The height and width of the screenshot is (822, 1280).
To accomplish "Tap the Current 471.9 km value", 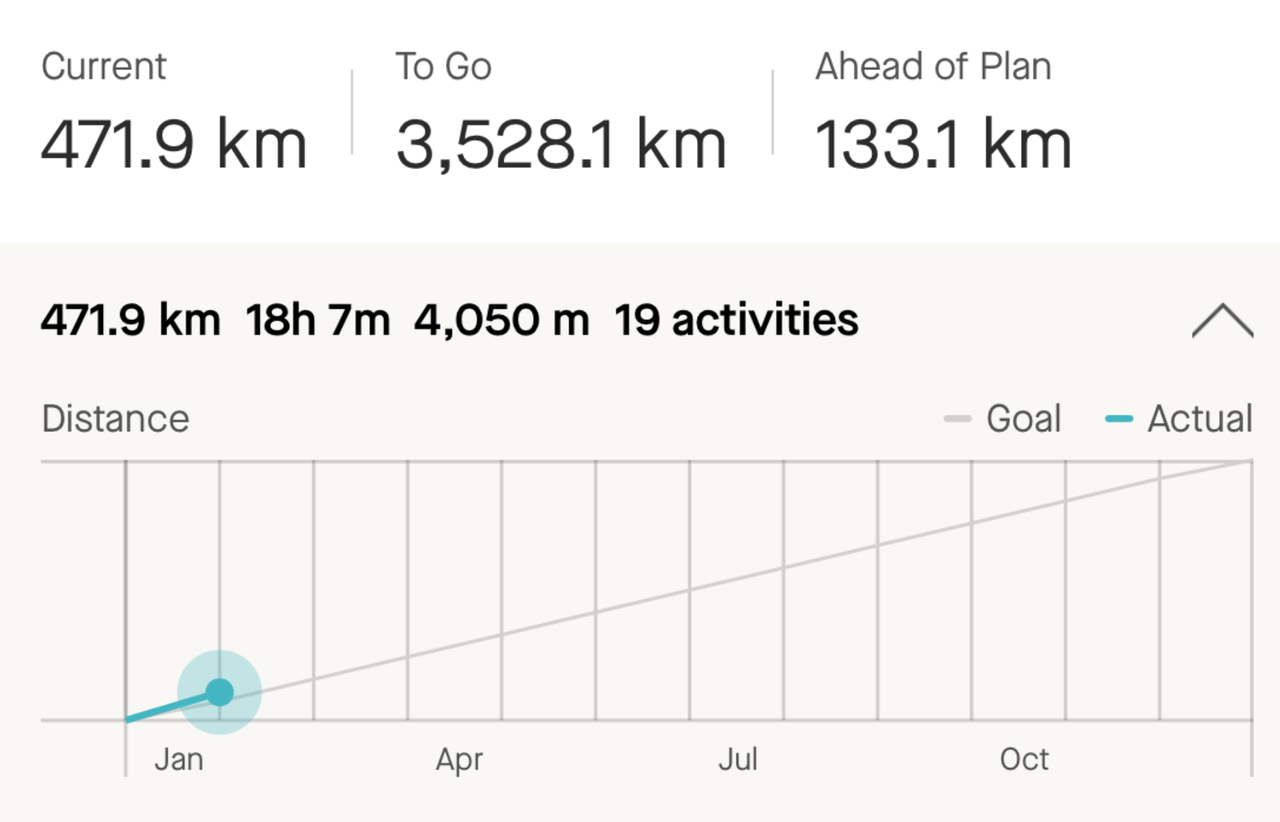I will click(x=174, y=143).
